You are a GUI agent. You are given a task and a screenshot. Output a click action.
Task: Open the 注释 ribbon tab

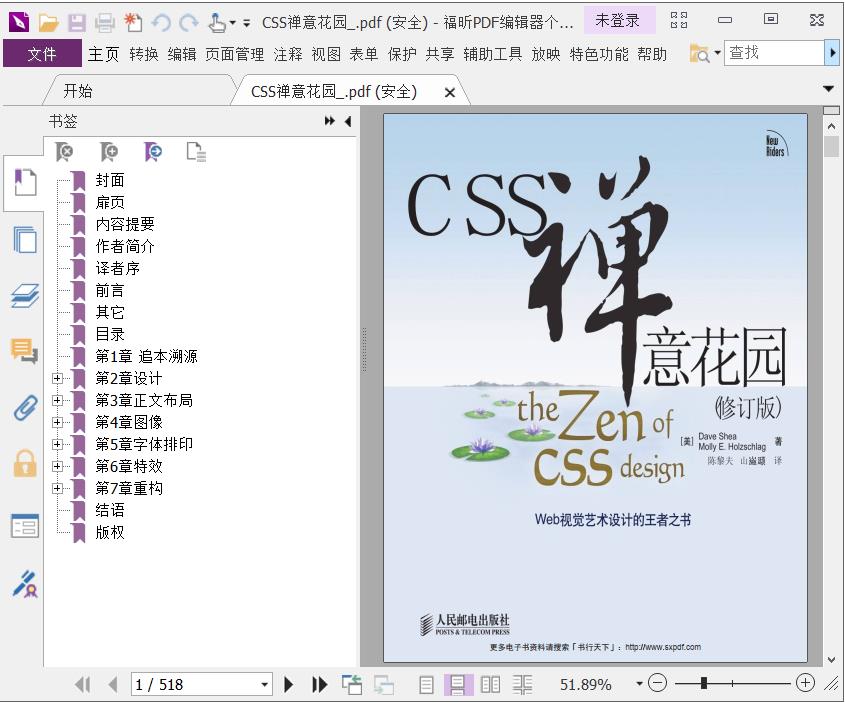(288, 54)
